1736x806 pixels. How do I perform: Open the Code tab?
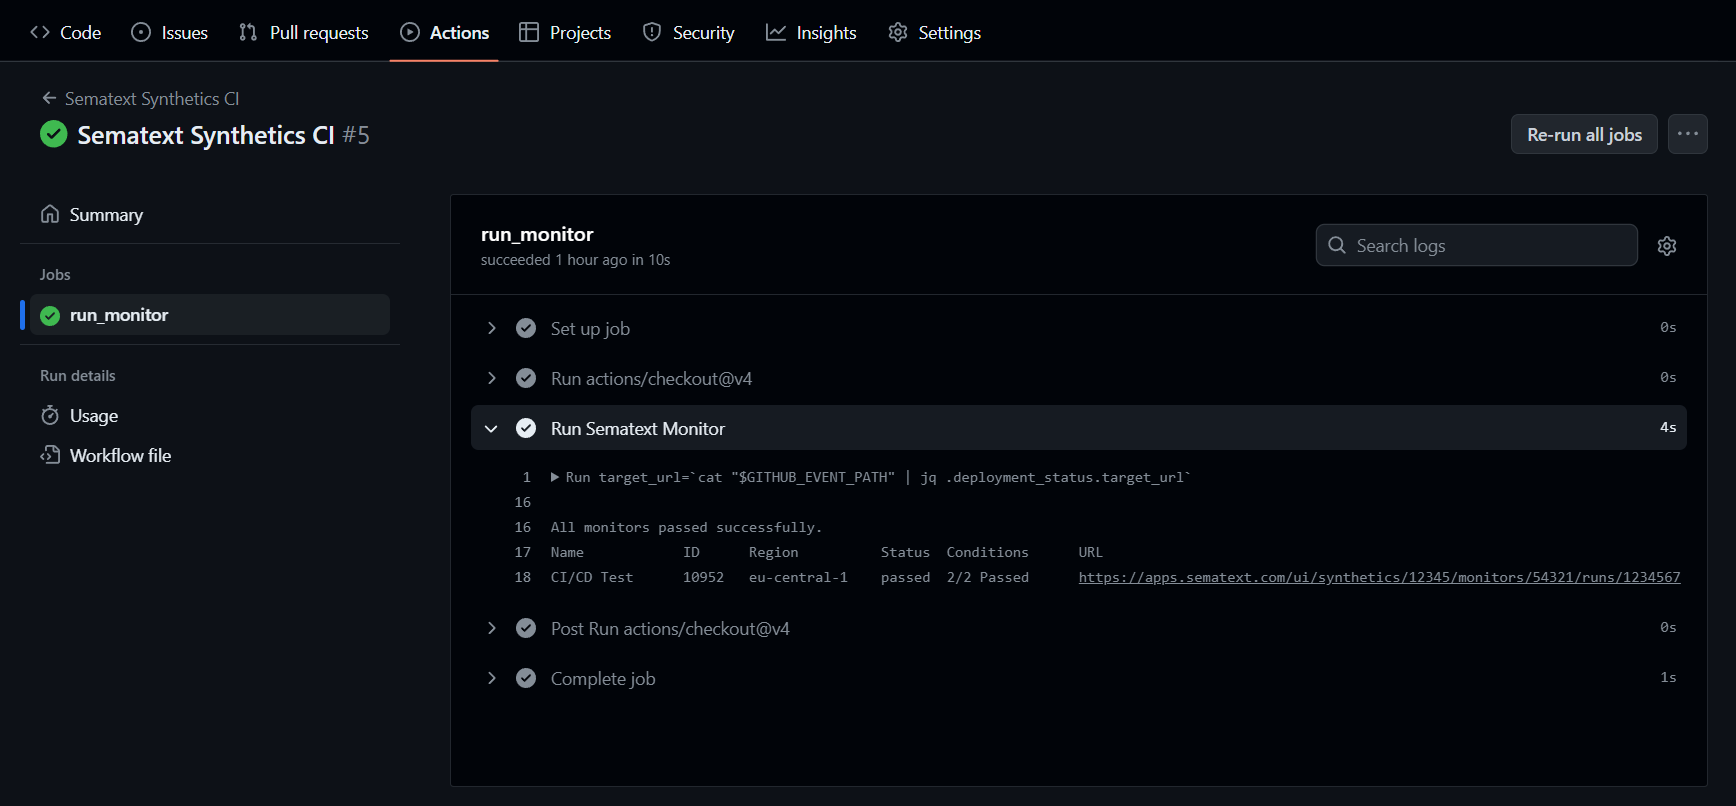point(66,32)
